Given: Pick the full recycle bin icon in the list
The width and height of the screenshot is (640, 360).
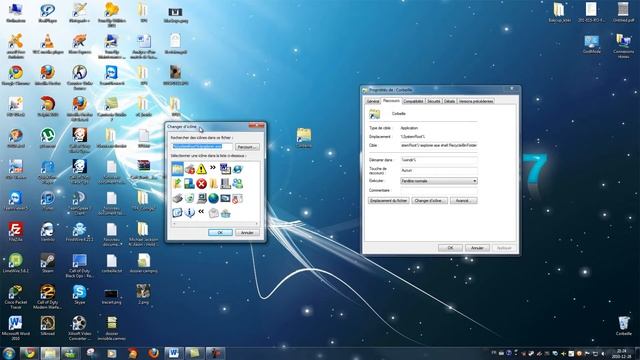Looking at the screenshot, I should pos(225,213).
